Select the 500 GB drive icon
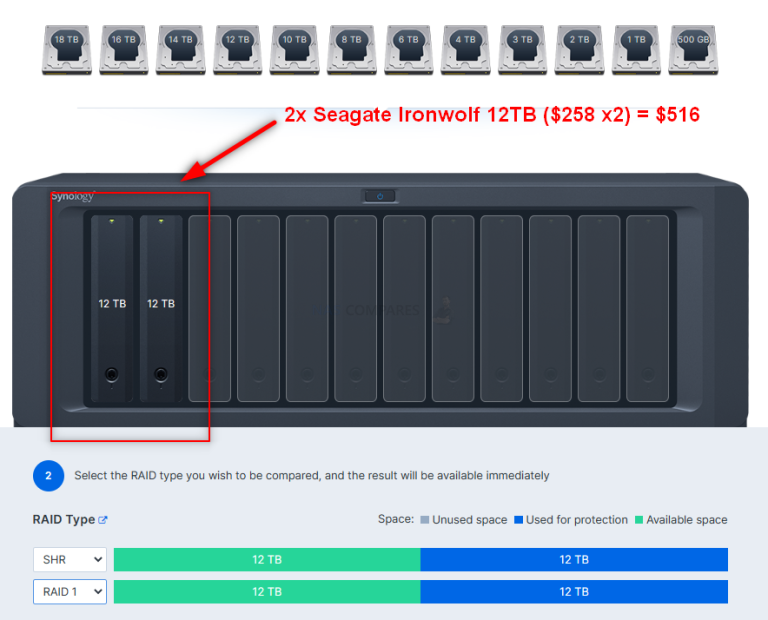The width and height of the screenshot is (768, 620). pyautogui.click(x=694, y=49)
